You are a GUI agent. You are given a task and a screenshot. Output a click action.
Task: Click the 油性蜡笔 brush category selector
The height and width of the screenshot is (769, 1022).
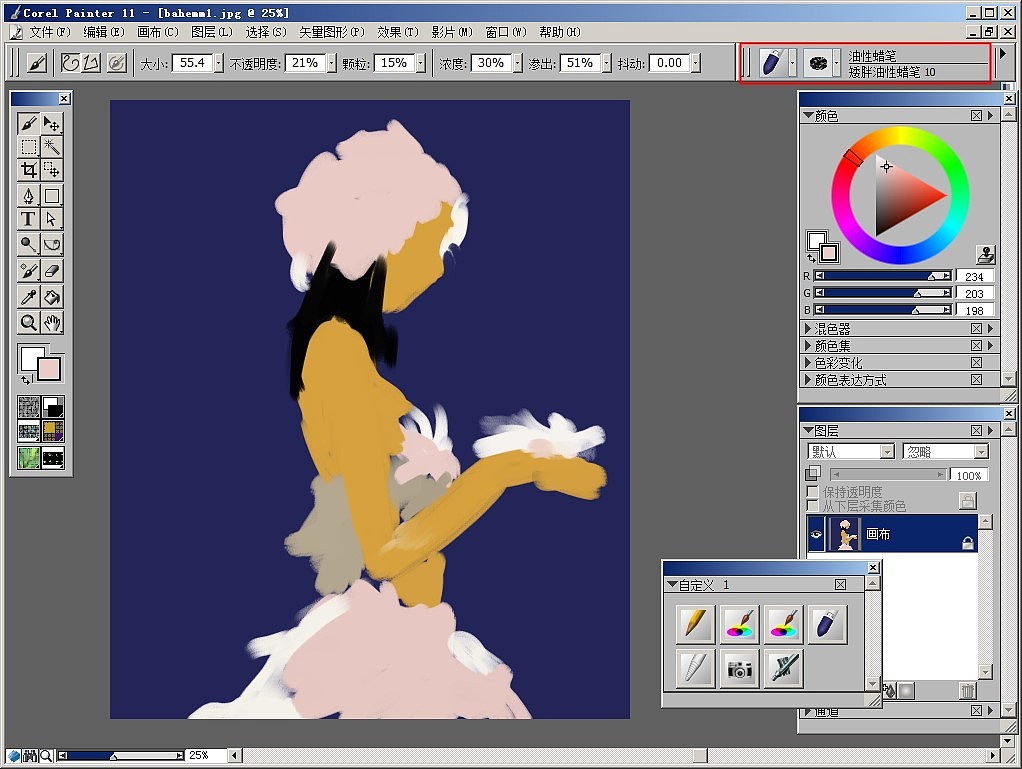(x=771, y=63)
